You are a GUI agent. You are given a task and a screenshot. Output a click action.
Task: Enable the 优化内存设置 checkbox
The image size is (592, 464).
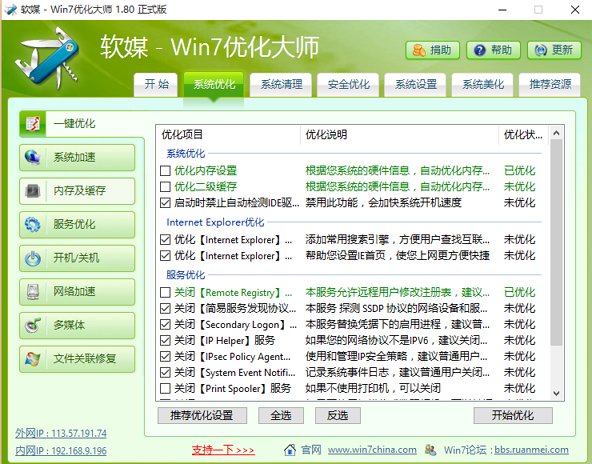click(165, 171)
